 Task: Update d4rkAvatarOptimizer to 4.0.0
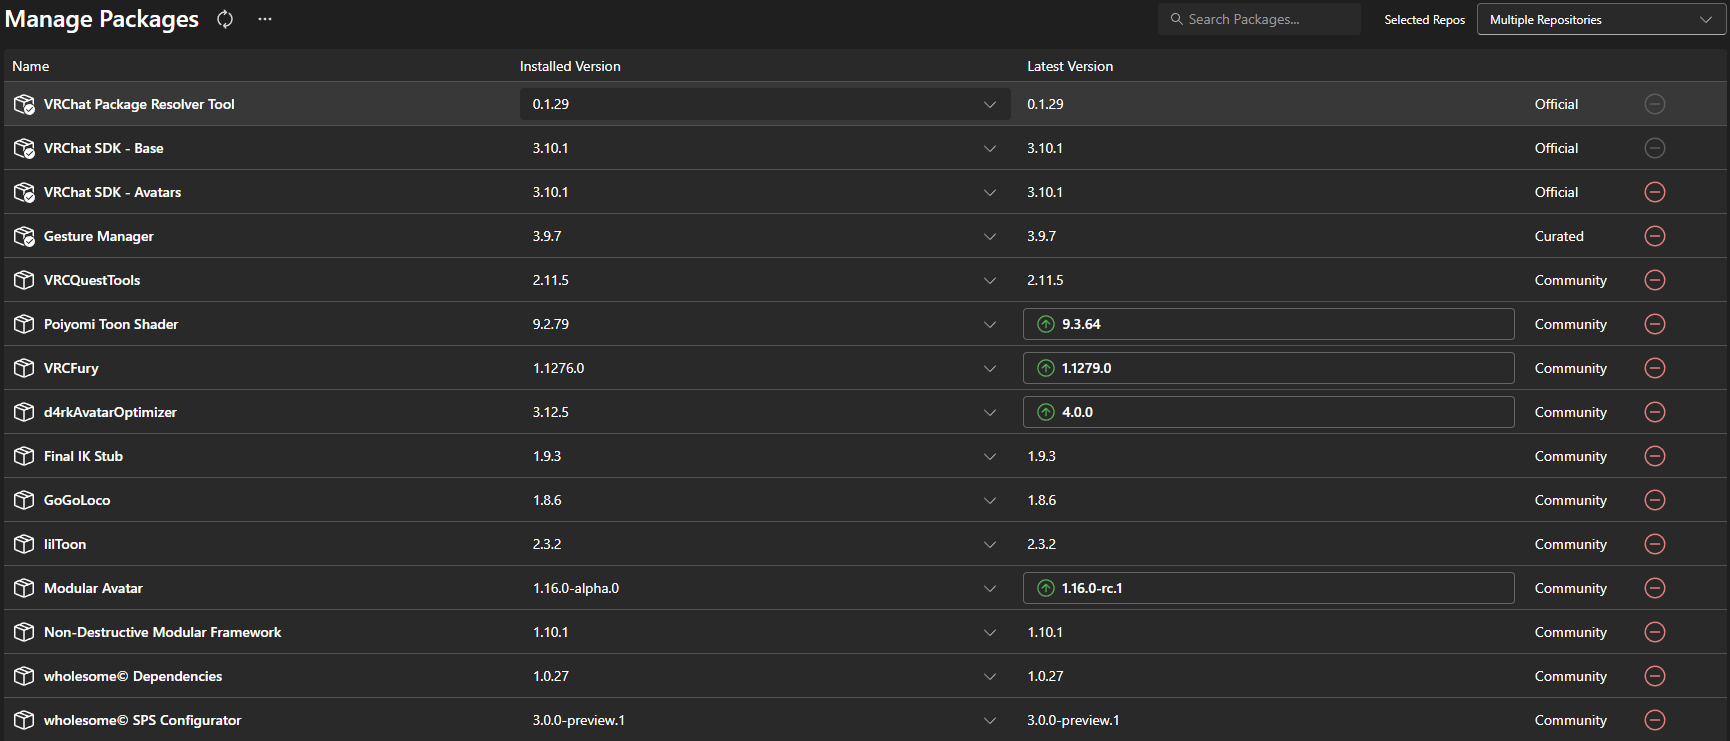tap(1268, 412)
